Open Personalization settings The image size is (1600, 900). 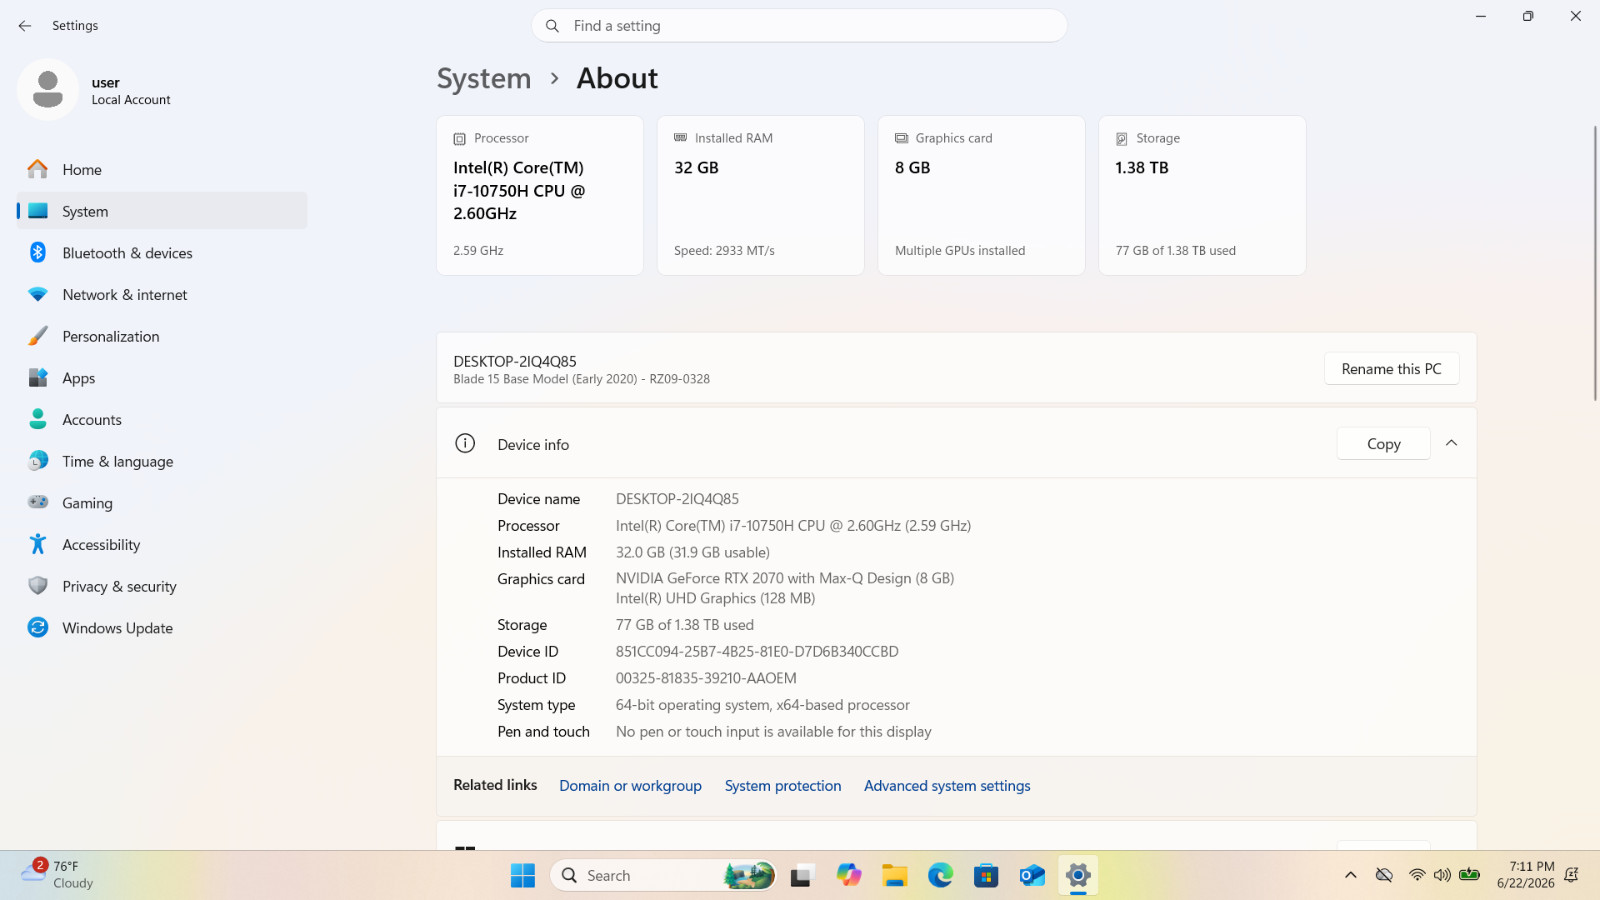[162, 336]
